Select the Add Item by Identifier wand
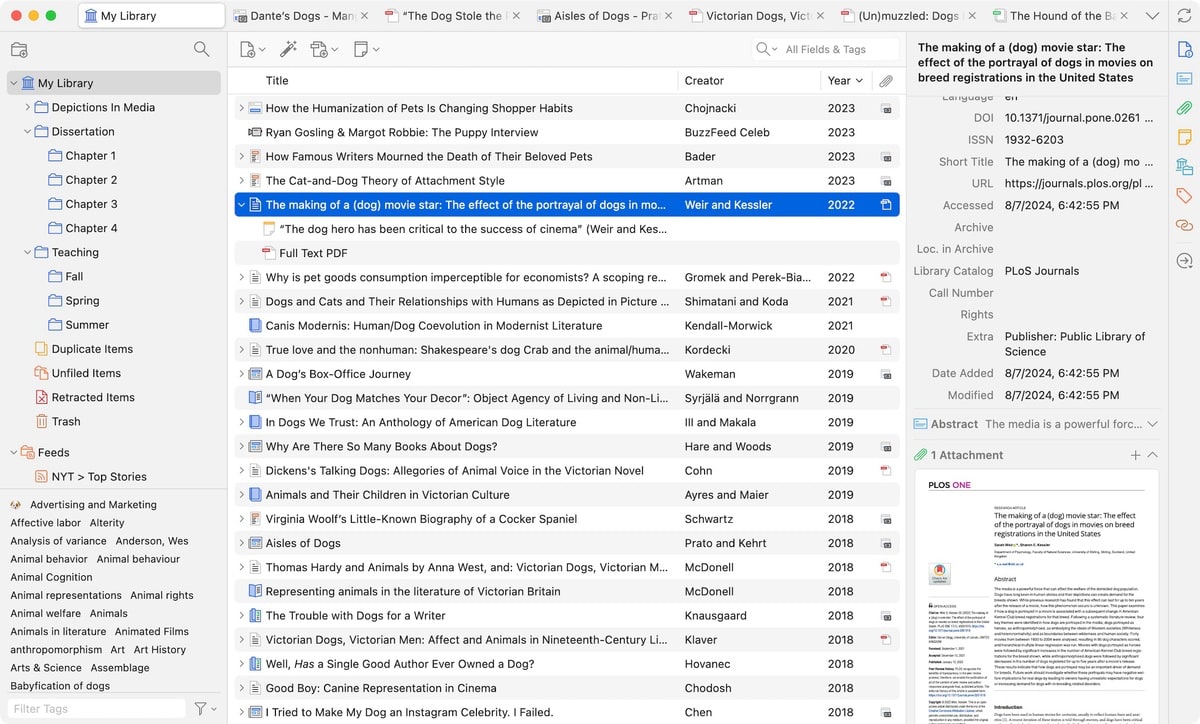Image resolution: width=1200 pixels, height=724 pixels. [x=288, y=48]
